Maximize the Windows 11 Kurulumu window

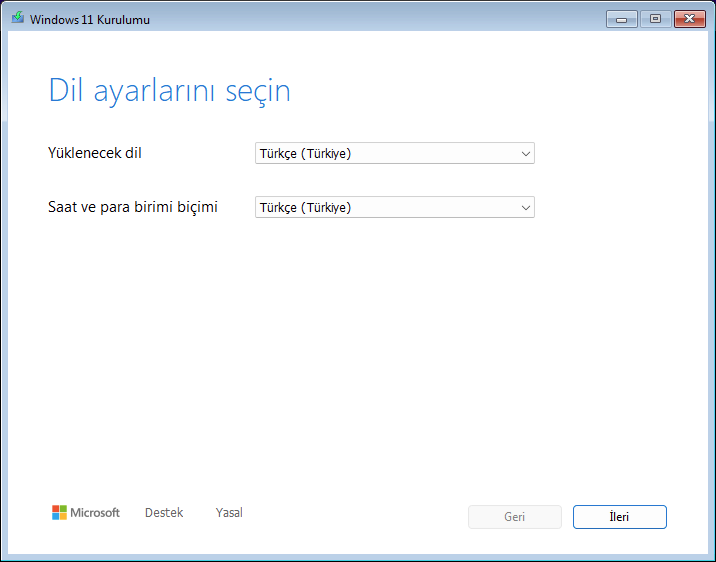[x=655, y=19]
